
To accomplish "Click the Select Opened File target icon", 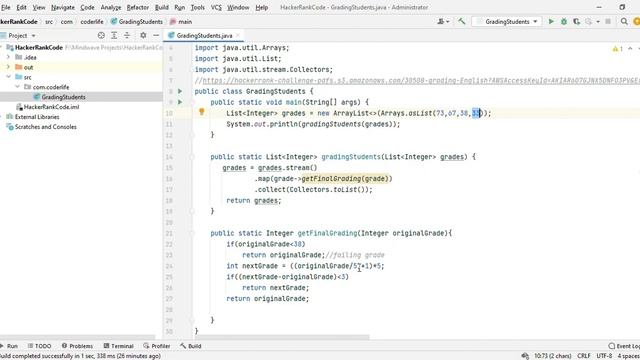I will pyautogui.click(x=101, y=36).
